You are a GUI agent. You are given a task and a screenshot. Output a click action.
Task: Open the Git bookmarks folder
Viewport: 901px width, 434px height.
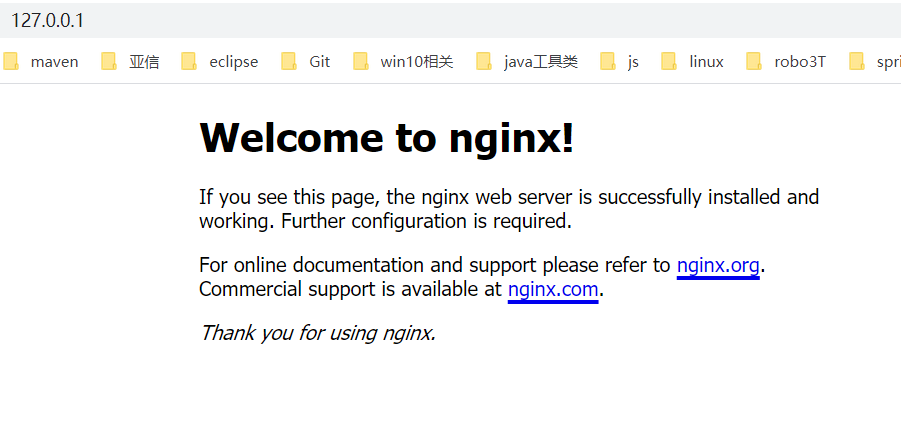coord(306,62)
